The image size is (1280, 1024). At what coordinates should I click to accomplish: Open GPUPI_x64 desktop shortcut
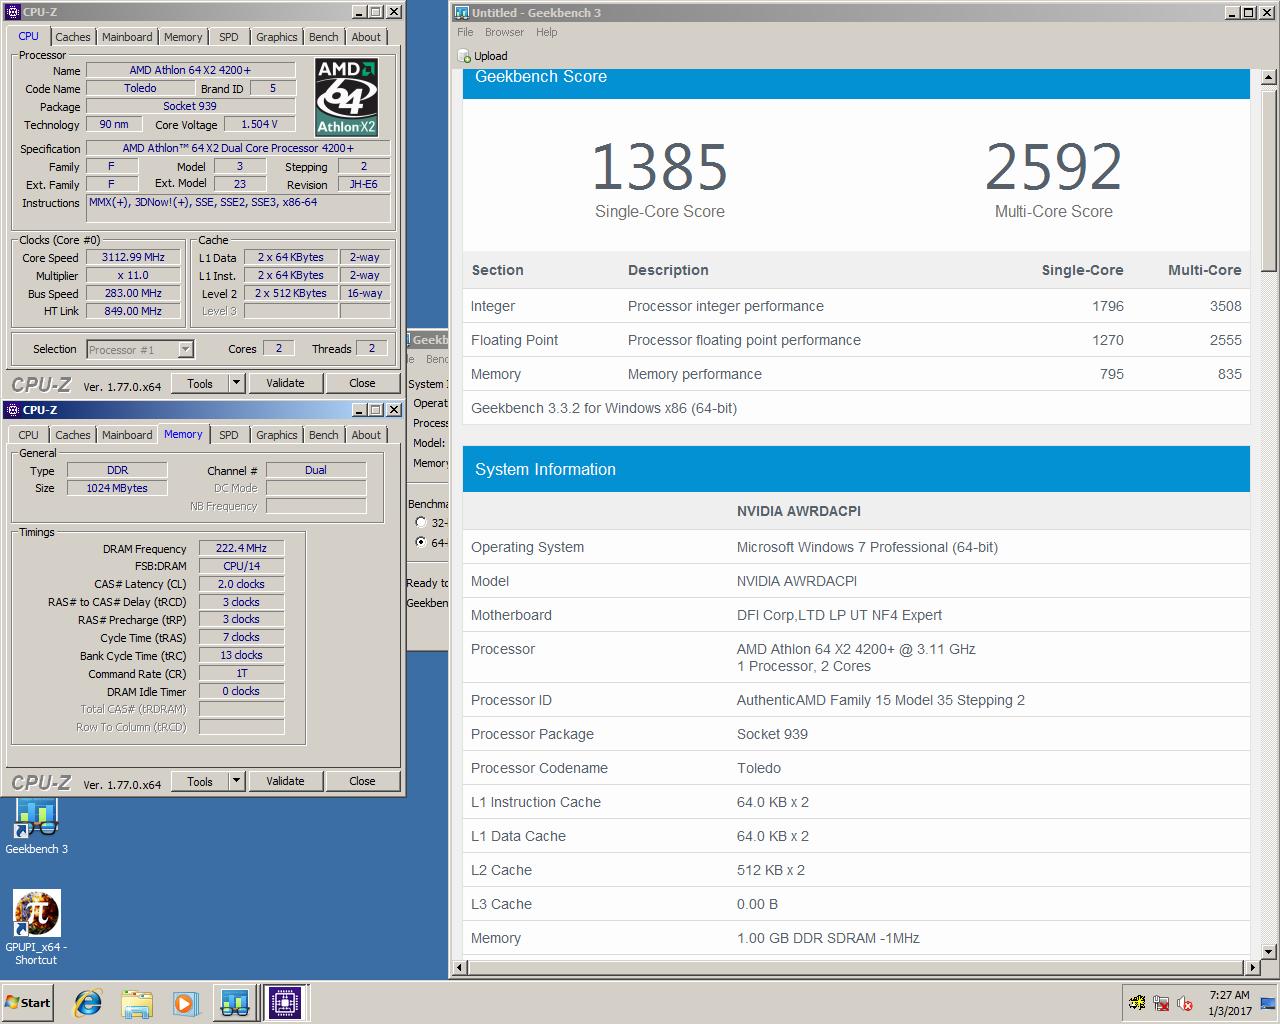coord(36,927)
